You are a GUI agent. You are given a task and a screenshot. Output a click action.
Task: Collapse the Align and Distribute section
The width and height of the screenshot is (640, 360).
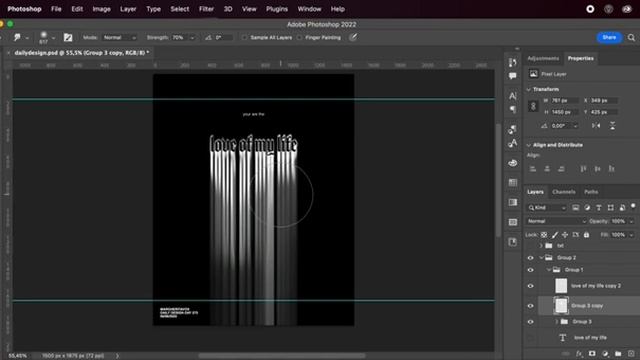click(x=529, y=145)
